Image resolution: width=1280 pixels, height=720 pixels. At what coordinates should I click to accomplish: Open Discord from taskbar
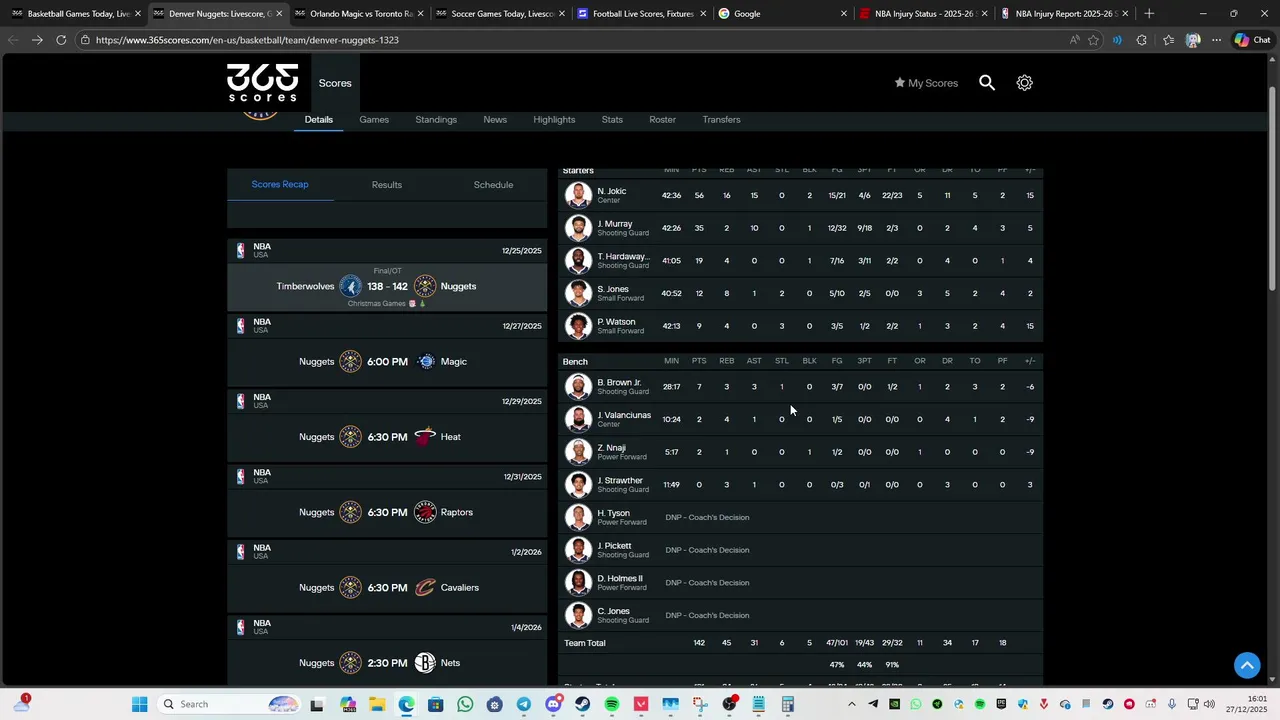click(x=553, y=704)
